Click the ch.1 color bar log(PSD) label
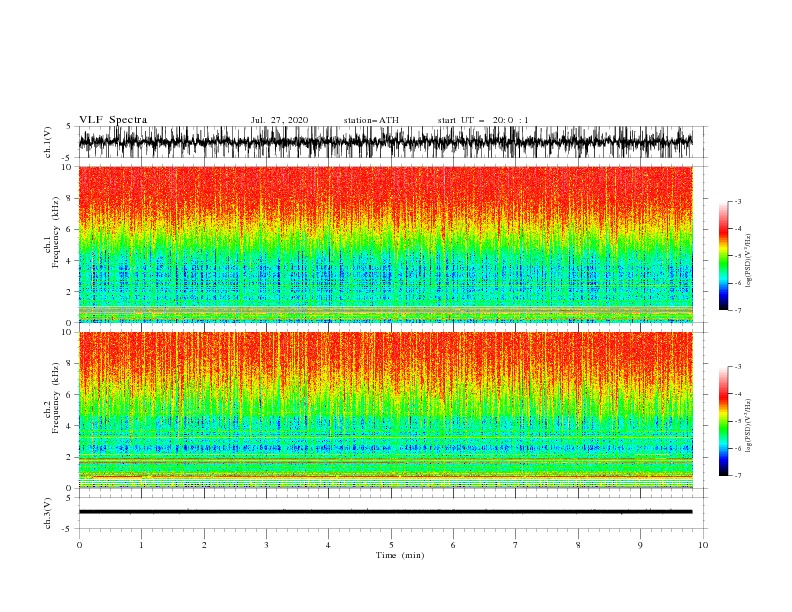The image size is (792, 612). (749, 261)
